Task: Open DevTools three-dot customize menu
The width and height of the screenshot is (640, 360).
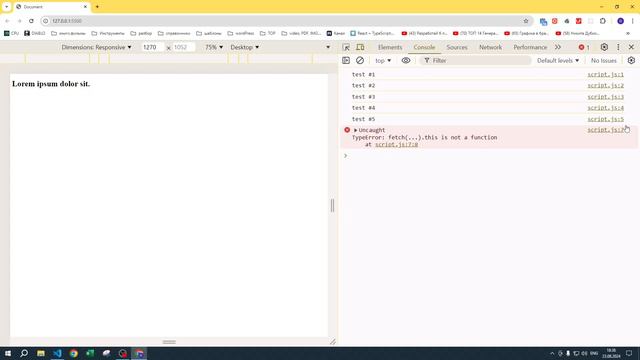Action: 618,47
